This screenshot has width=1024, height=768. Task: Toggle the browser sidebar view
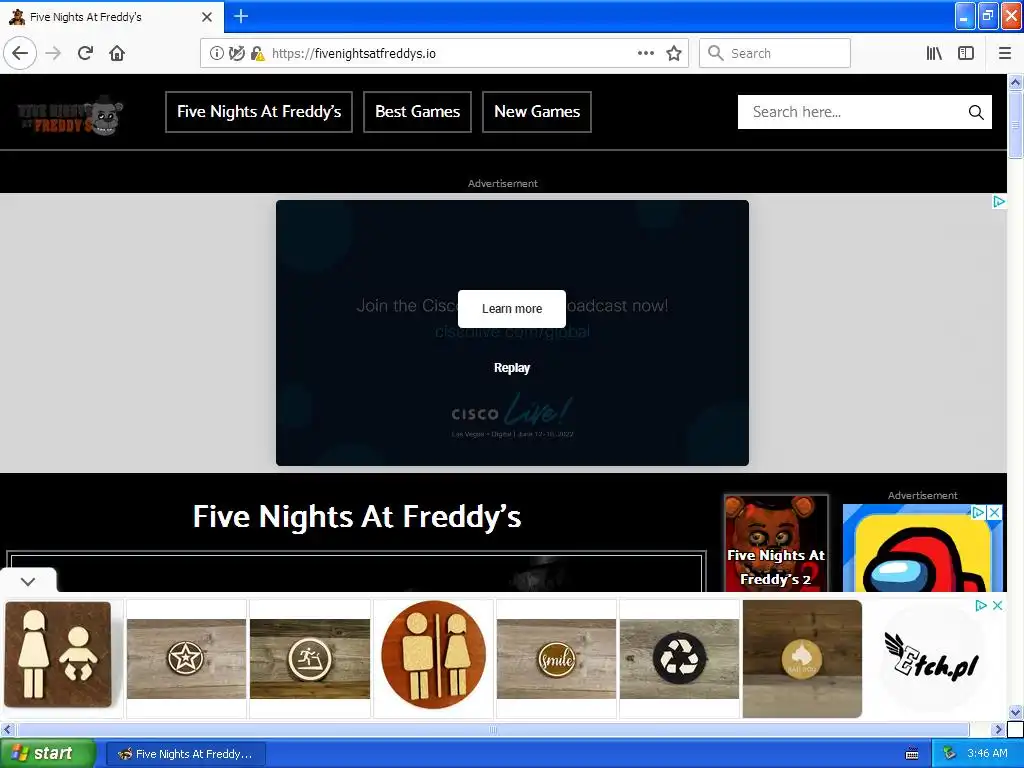pos(966,53)
